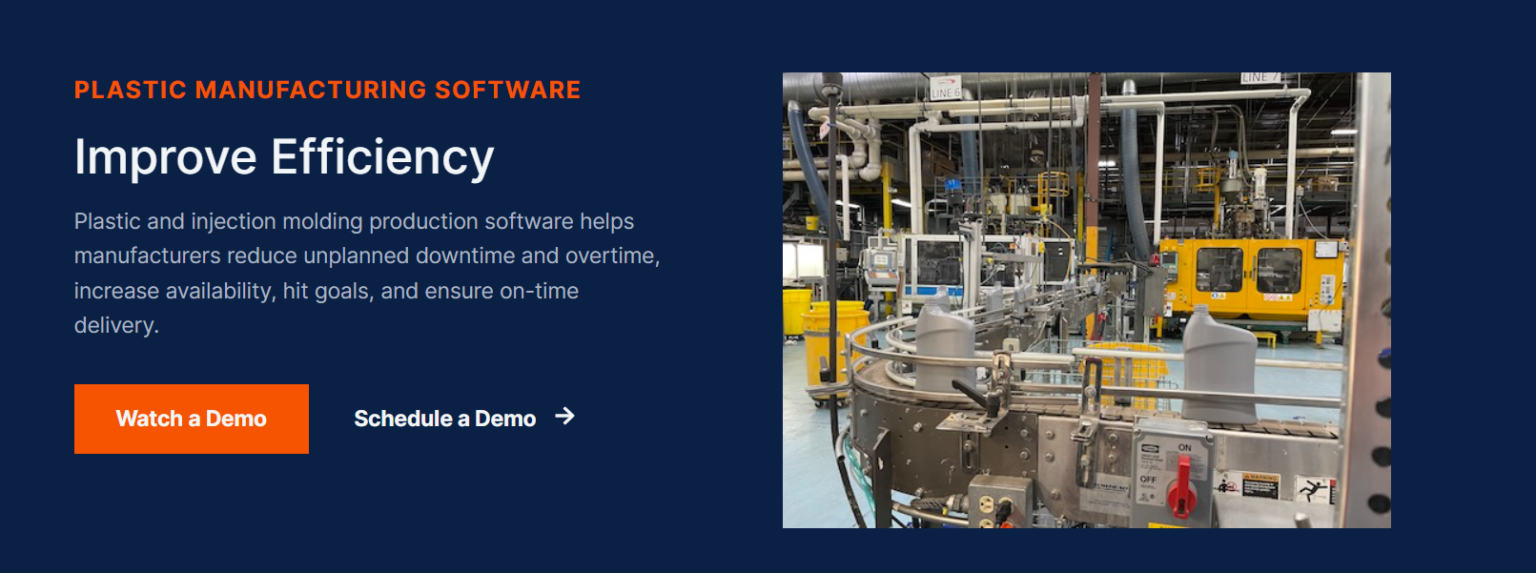The image size is (1536, 573).
Task: Click the paragraph about injection molding software
Action: click(x=367, y=273)
